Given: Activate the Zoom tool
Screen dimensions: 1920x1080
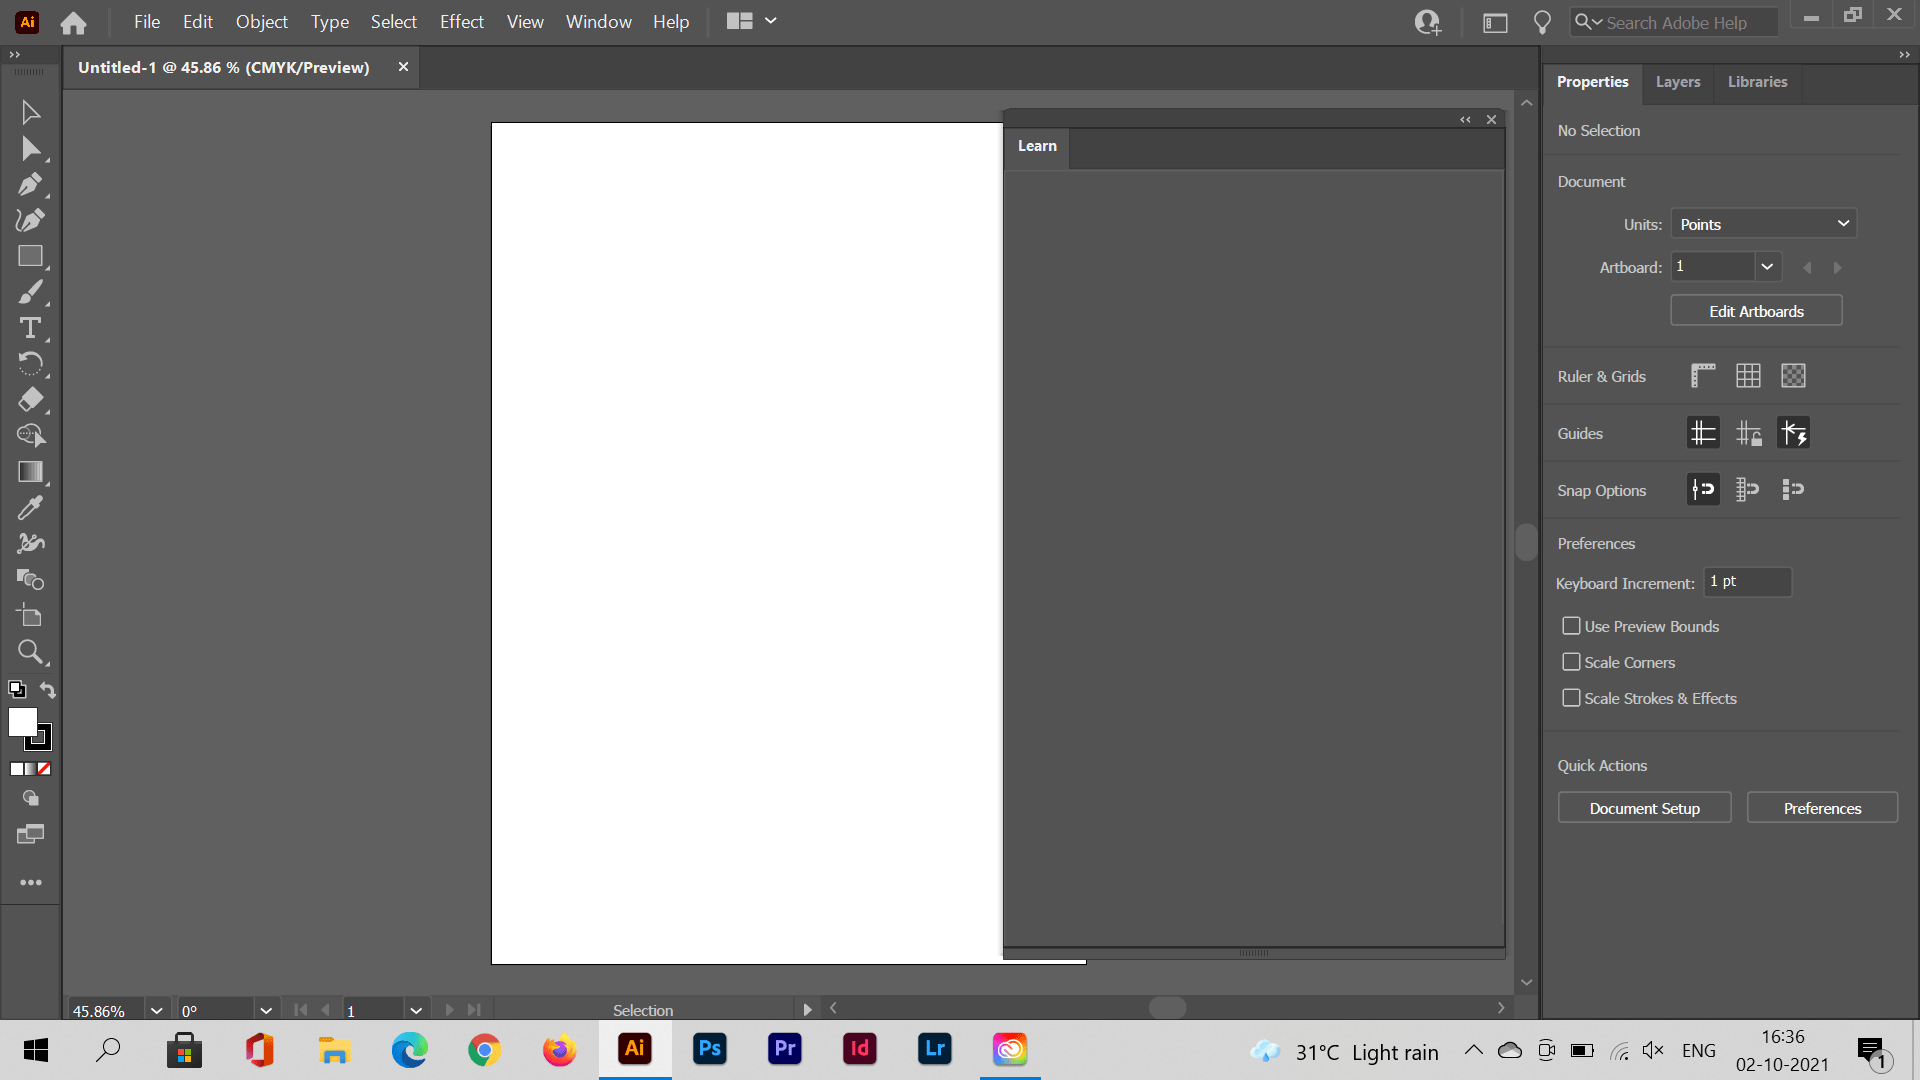Looking at the screenshot, I should [x=30, y=652].
